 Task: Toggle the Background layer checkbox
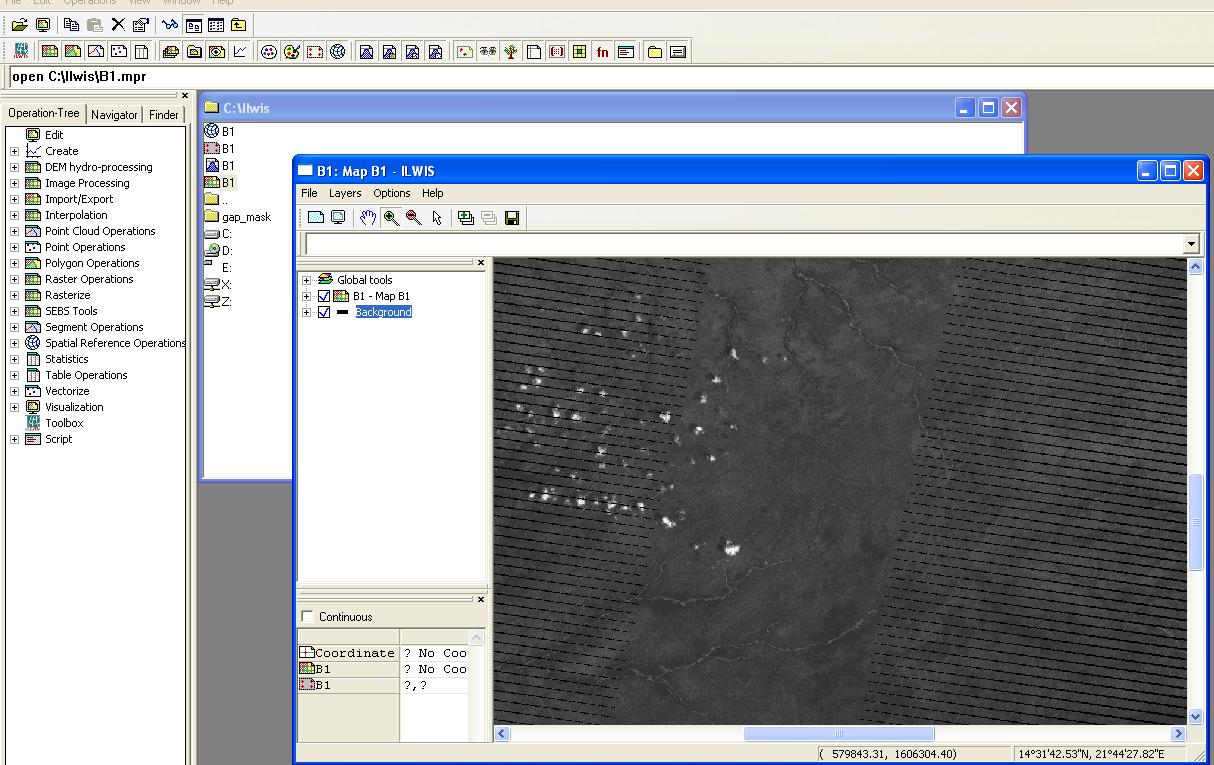click(x=324, y=313)
